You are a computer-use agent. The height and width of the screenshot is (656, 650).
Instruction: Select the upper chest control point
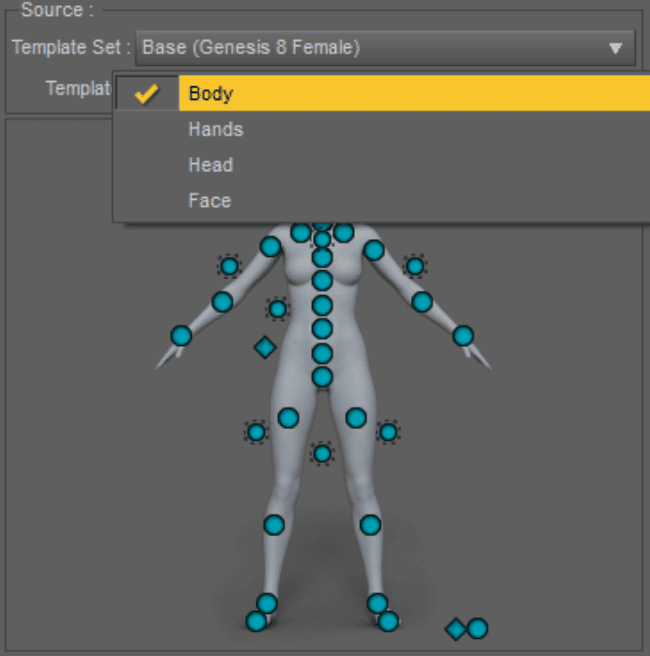pyautogui.click(x=322, y=257)
